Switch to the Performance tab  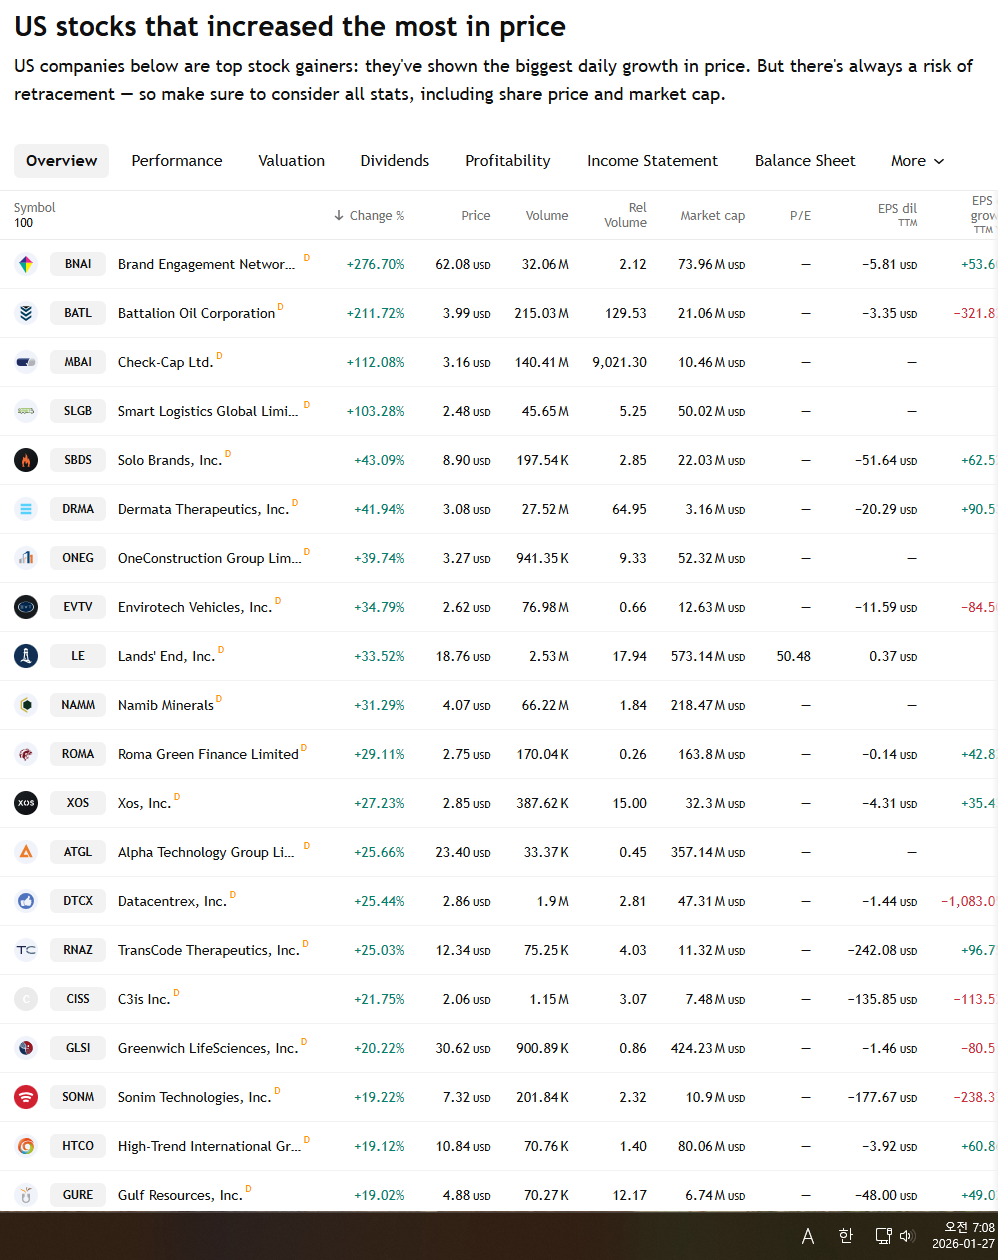coord(177,161)
